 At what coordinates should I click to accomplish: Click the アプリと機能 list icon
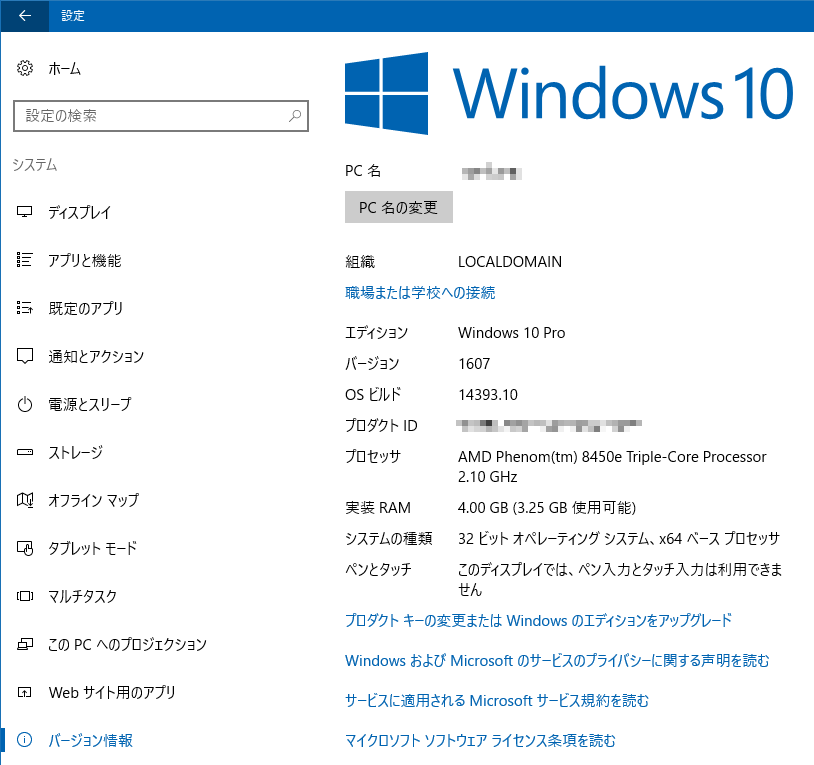coord(24,259)
